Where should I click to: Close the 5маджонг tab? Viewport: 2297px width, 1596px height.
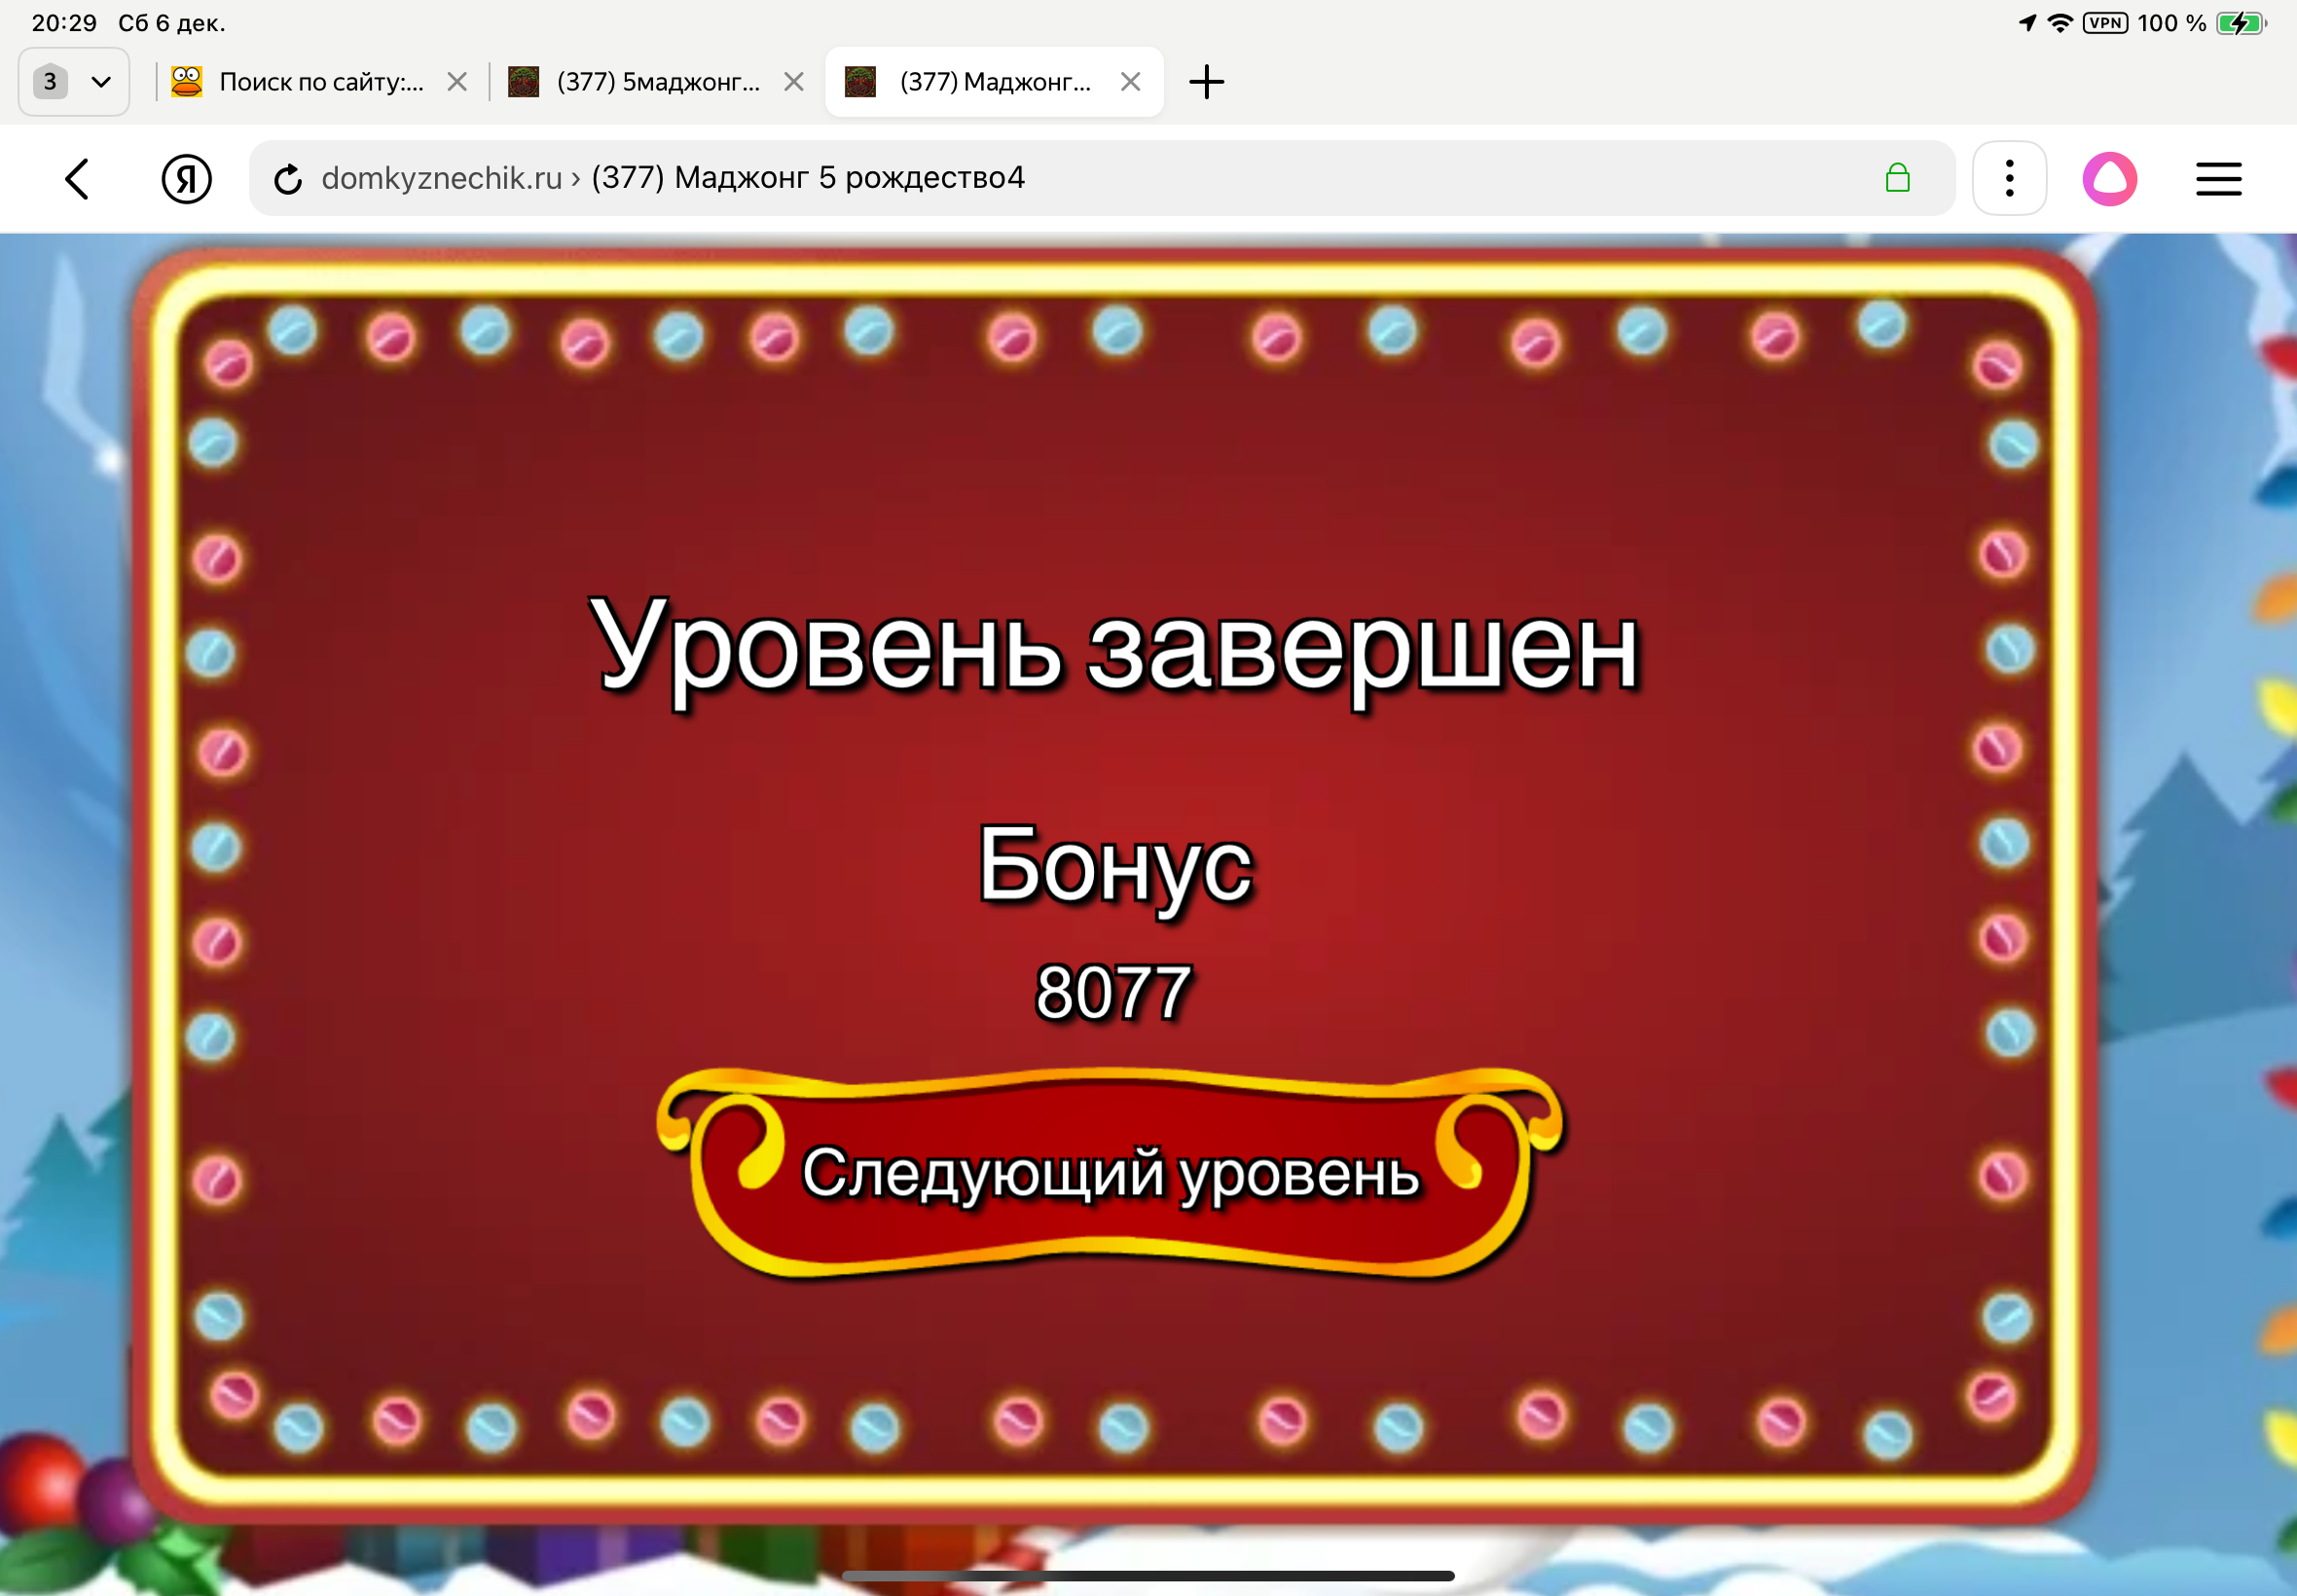click(x=794, y=82)
